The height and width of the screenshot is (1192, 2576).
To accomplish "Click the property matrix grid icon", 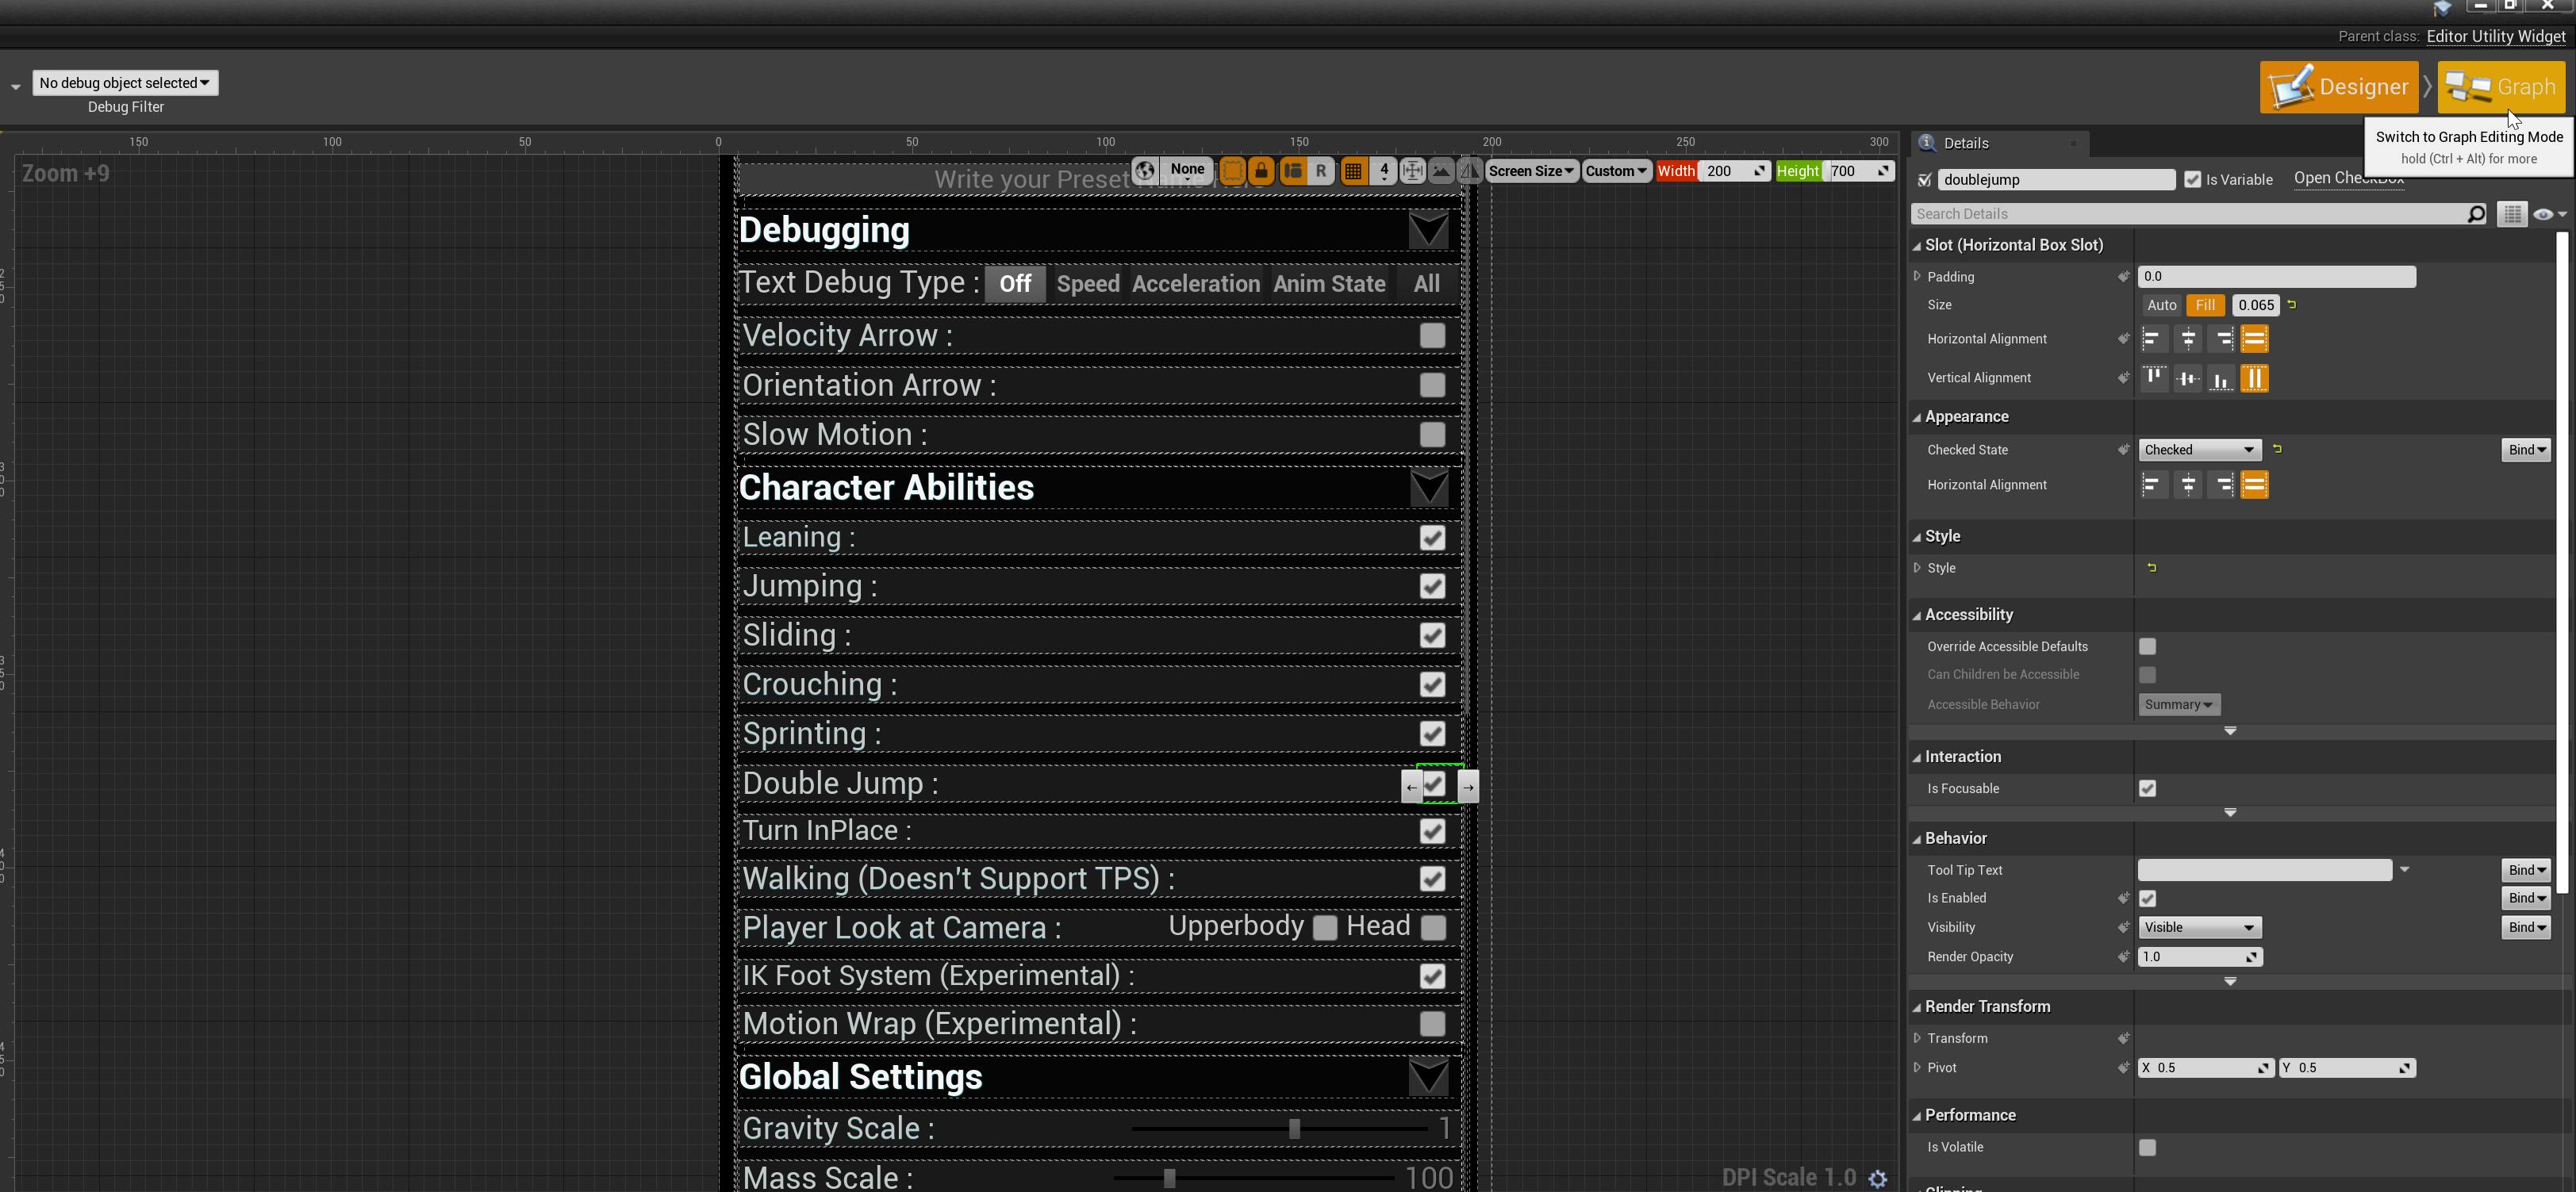I will click(x=2512, y=214).
